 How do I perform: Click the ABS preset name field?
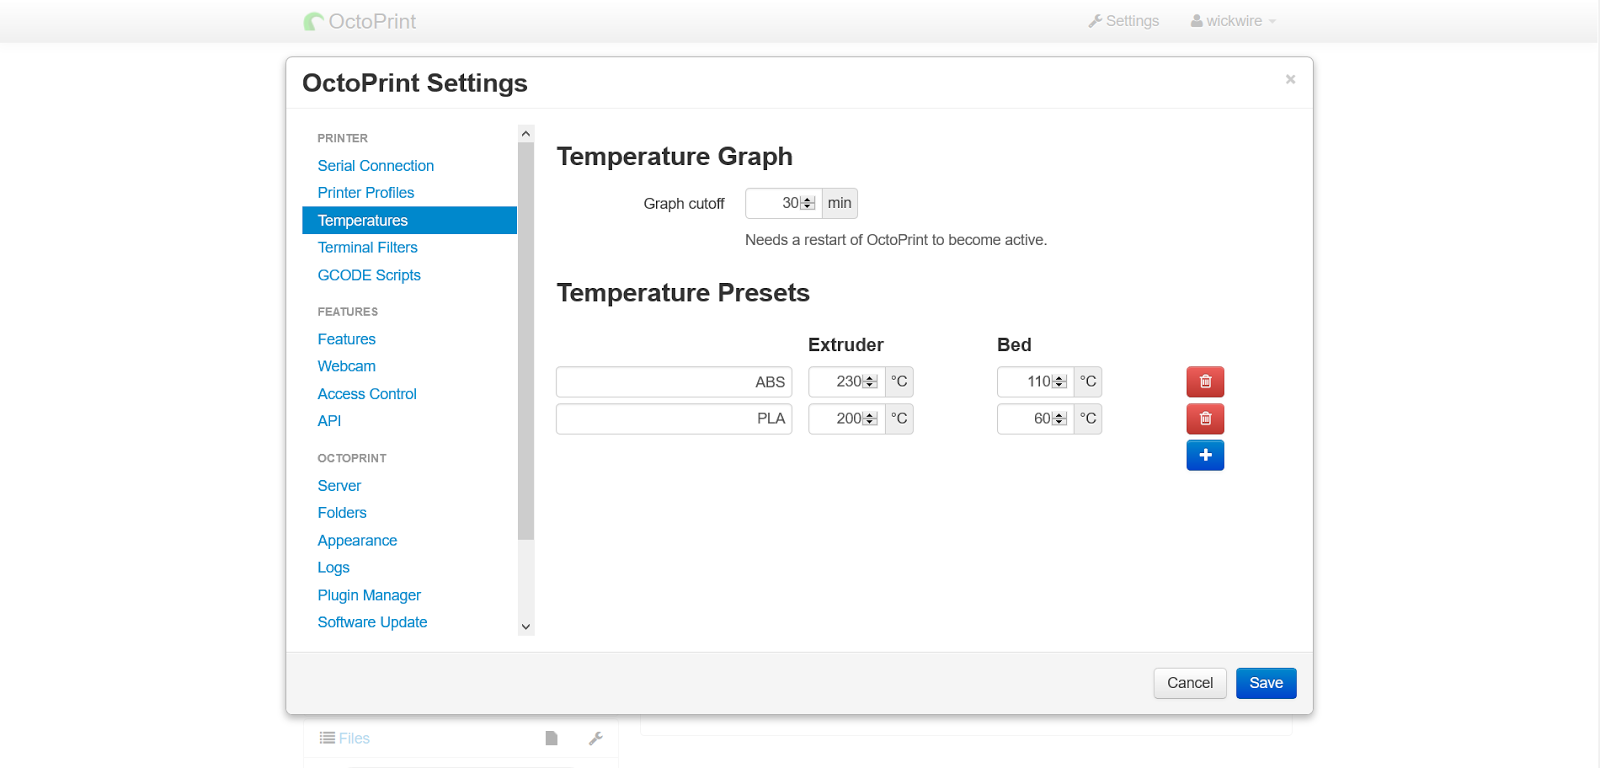(674, 382)
